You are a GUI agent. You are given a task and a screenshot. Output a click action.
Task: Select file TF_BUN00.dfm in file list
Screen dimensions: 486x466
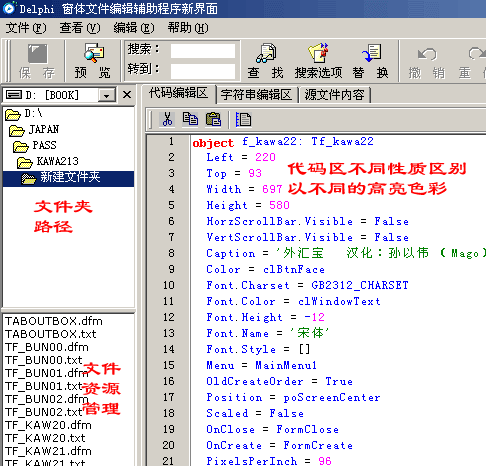click(x=47, y=347)
